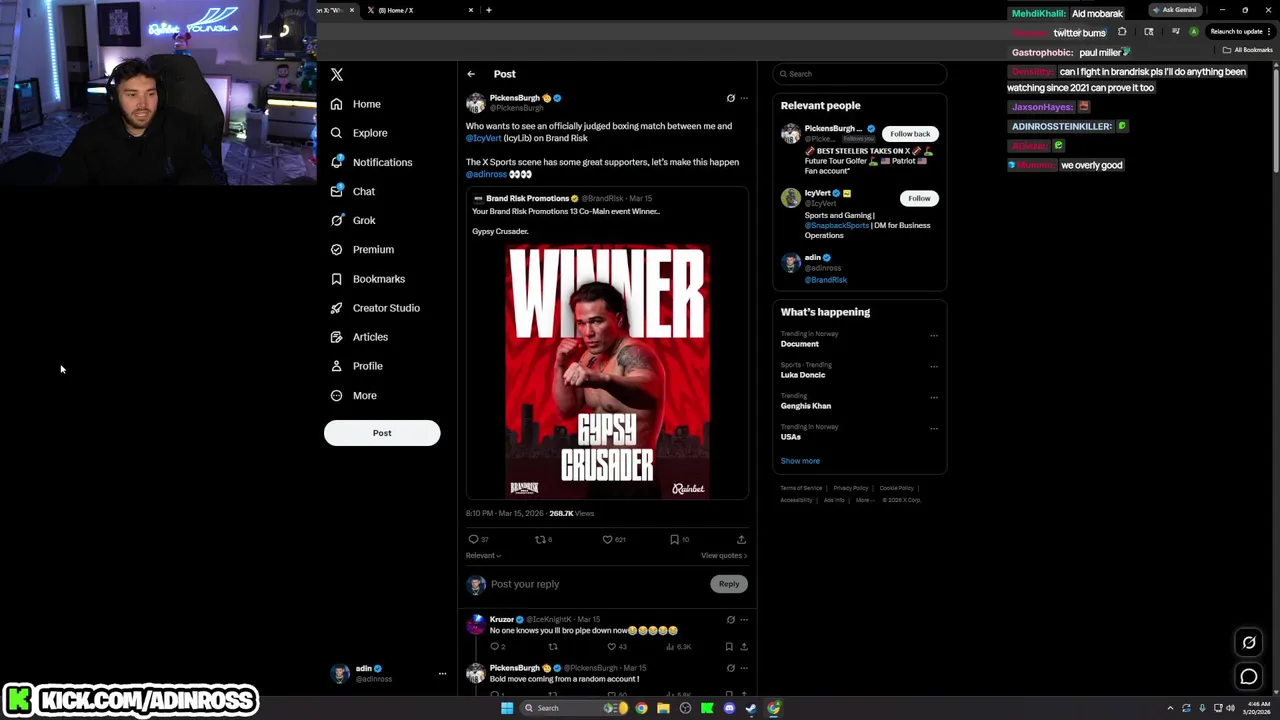Click Ask Gemini in browser
The height and width of the screenshot is (720, 1280).
tap(1174, 10)
